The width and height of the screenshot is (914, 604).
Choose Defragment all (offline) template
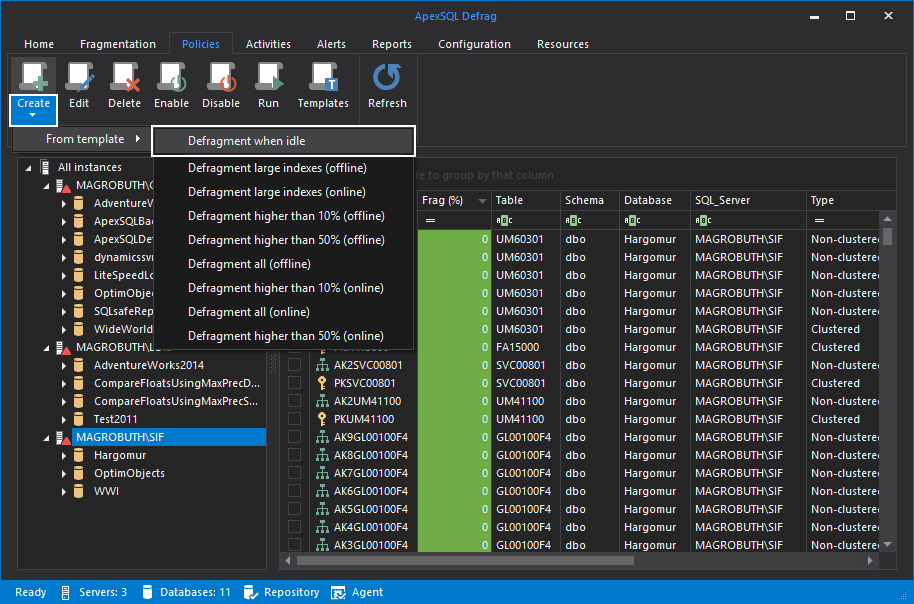(283, 264)
